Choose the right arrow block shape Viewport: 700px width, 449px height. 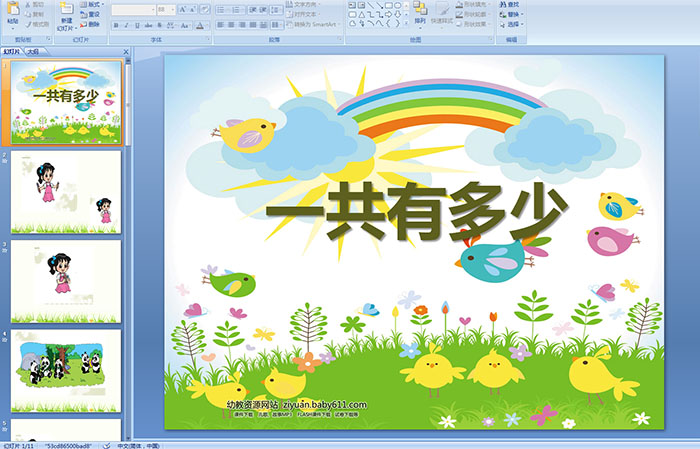pyautogui.click(x=389, y=15)
